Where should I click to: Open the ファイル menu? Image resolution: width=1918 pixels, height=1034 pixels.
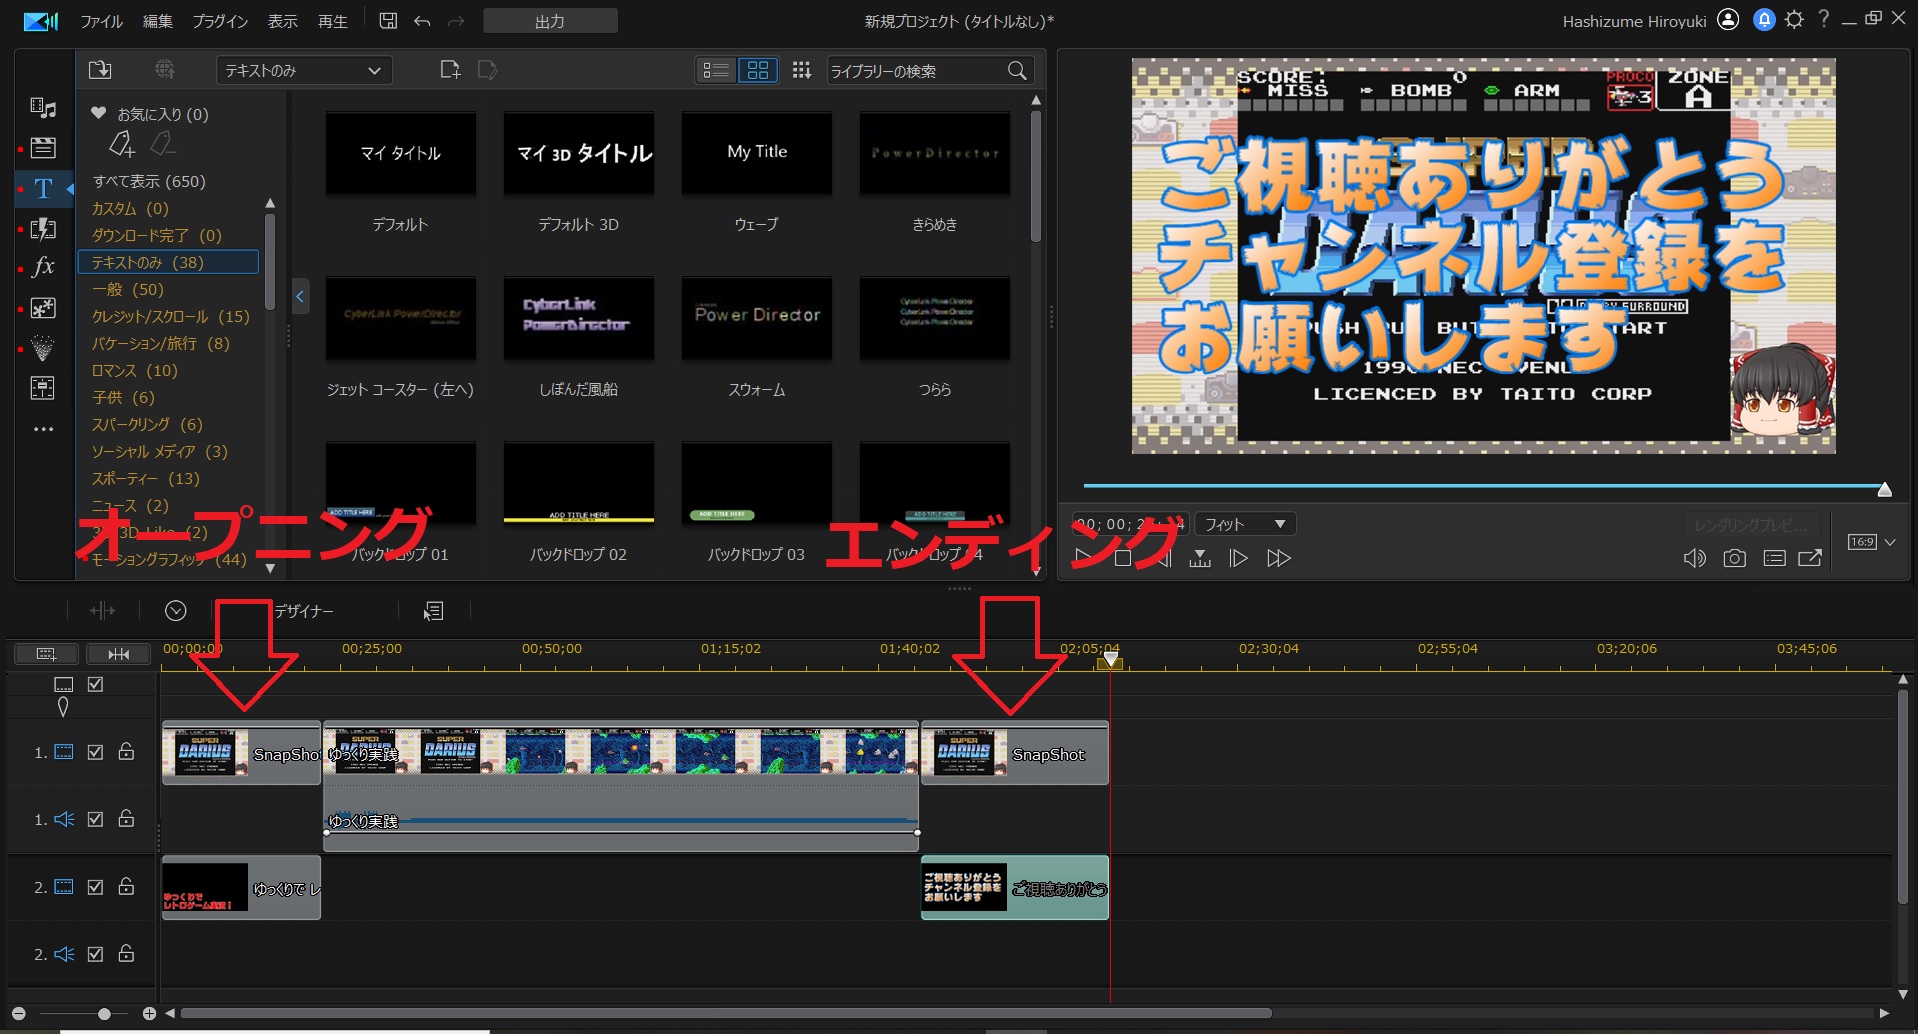point(101,21)
